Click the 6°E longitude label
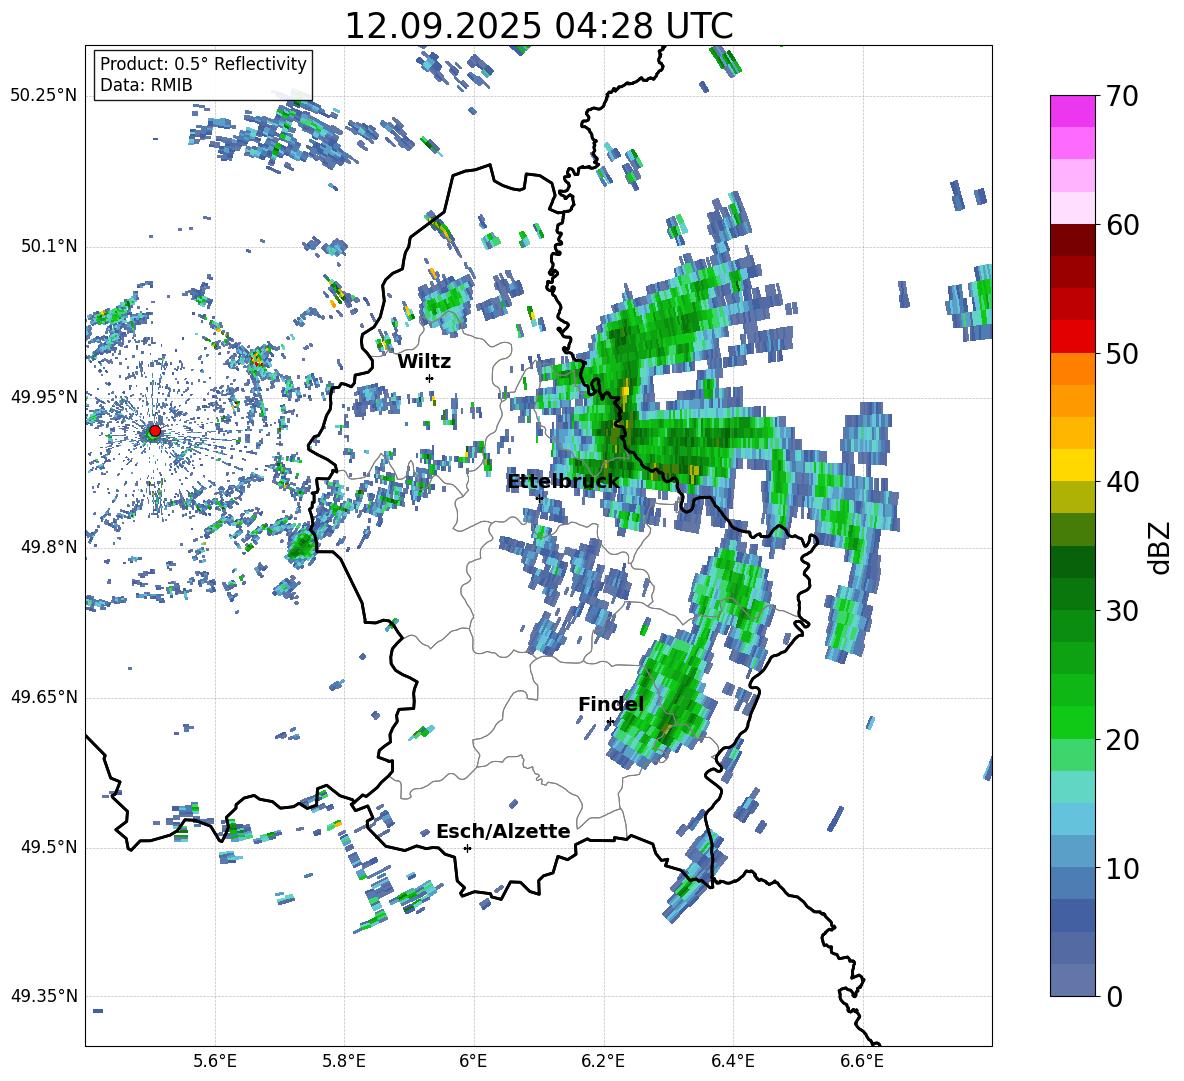The width and height of the screenshot is (1184, 1081). (473, 1061)
